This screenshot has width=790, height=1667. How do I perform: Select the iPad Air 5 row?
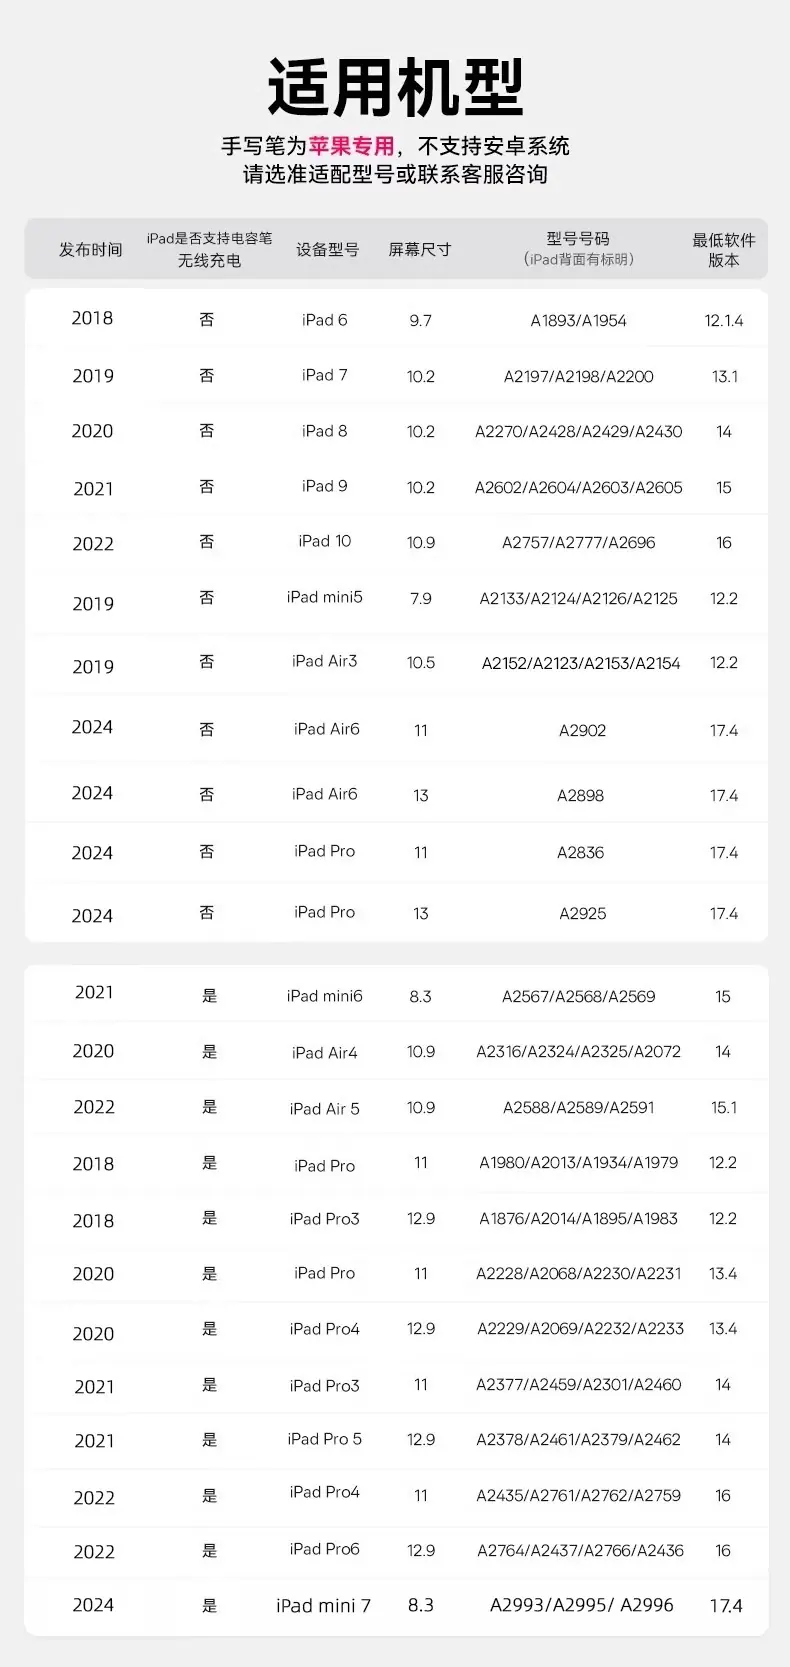pyautogui.click(x=396, y=1107)
